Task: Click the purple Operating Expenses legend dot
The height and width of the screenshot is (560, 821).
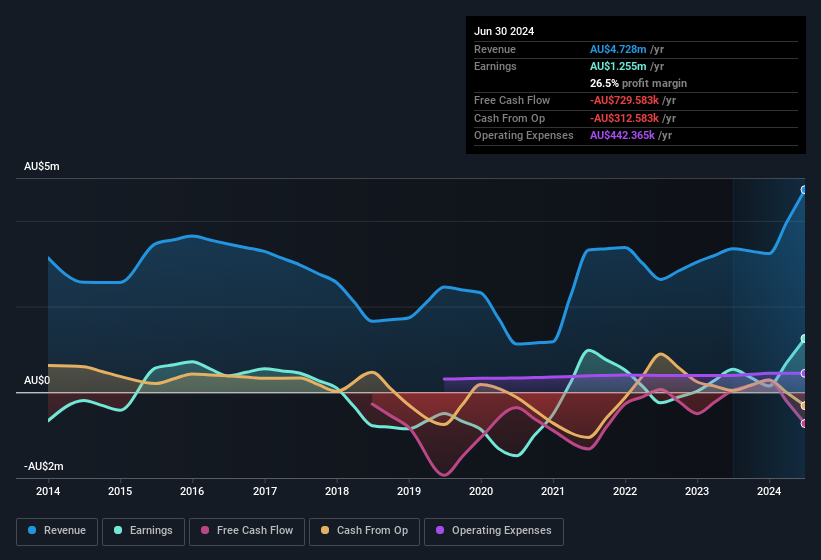Action: click(440, 531)
